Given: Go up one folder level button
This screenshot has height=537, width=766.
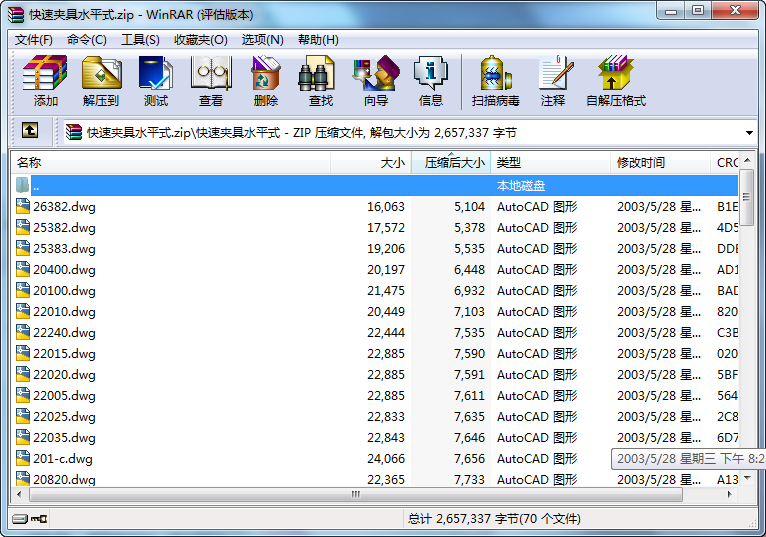Looking at the screenshot, I should [30, 131].
